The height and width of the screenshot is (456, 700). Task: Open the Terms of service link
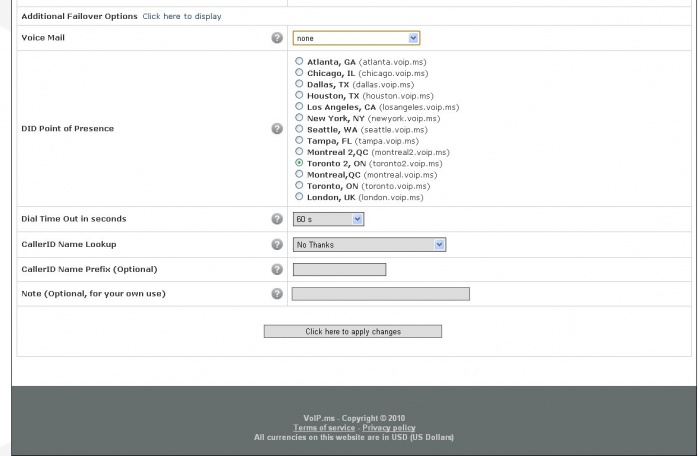pos(324,428)
